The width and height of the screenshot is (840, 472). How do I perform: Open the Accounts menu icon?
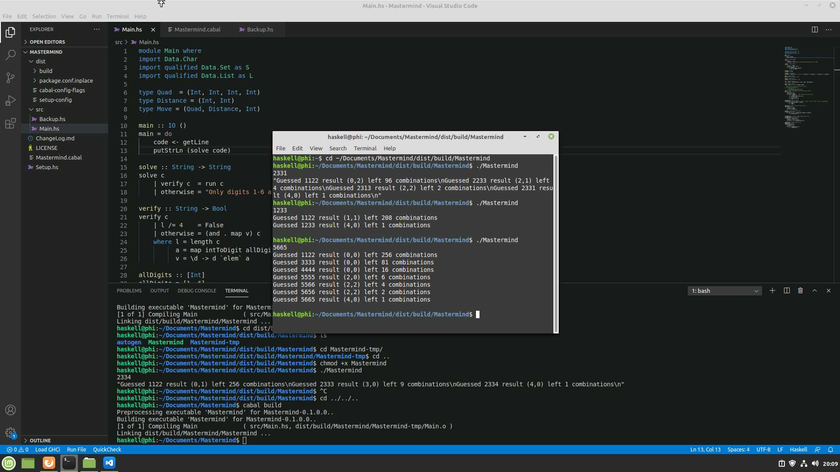click(10, 410)
